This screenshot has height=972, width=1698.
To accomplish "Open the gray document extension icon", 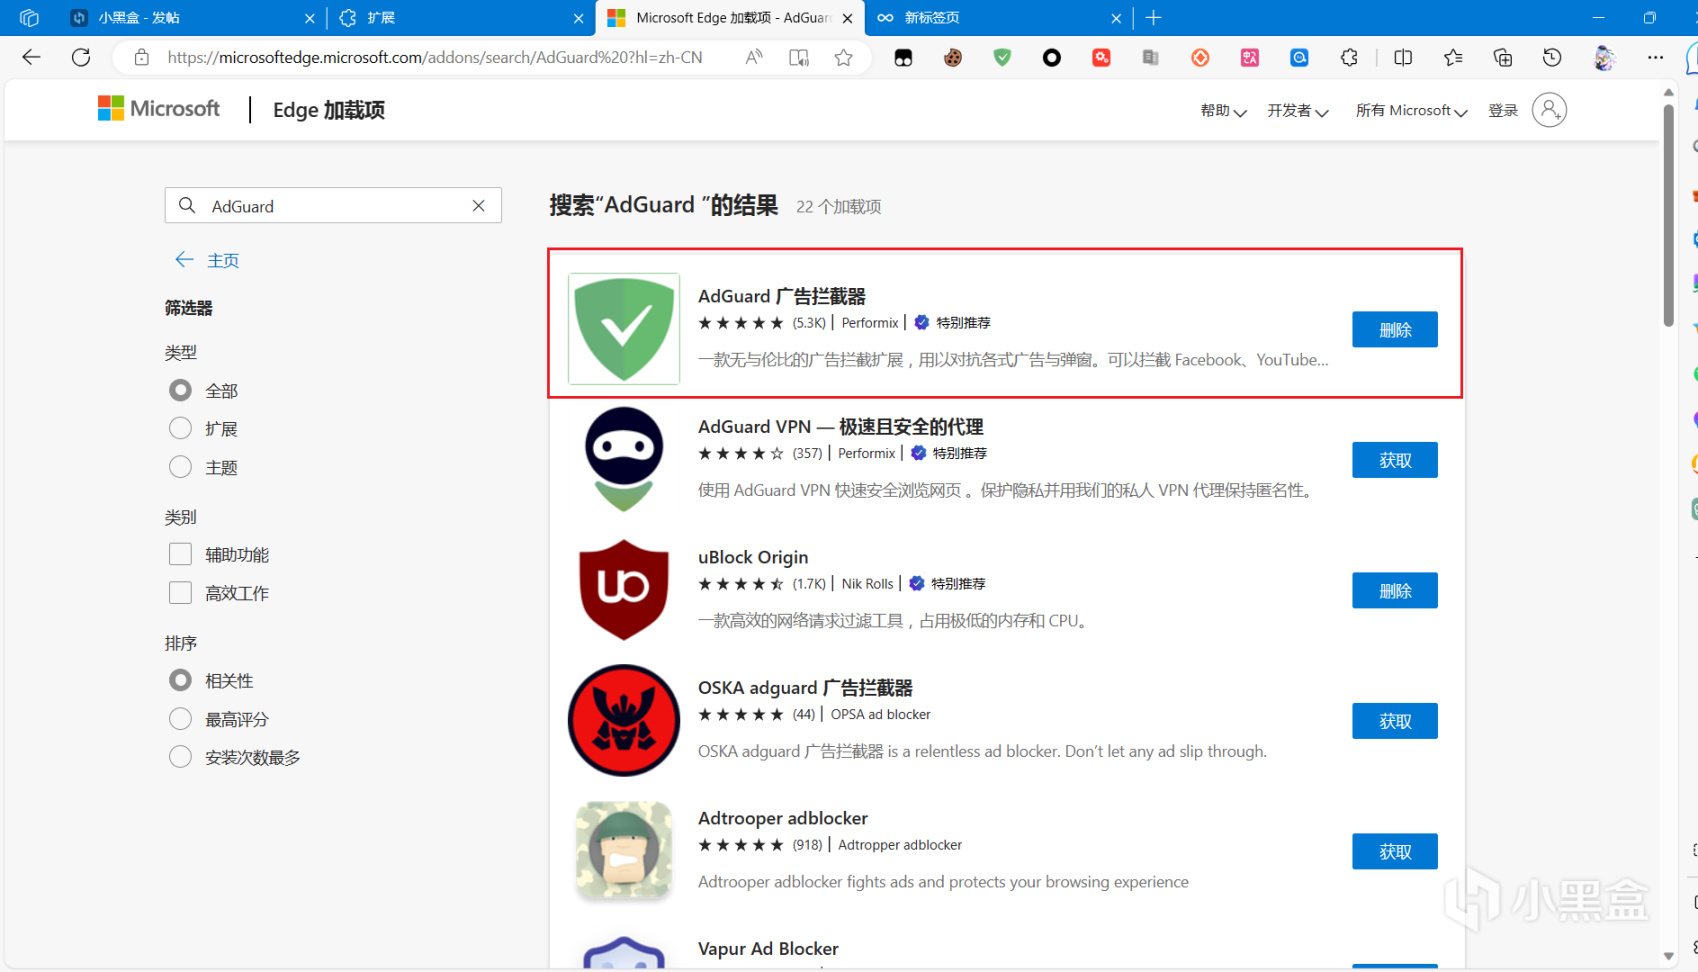I will tap(1151, 58).
